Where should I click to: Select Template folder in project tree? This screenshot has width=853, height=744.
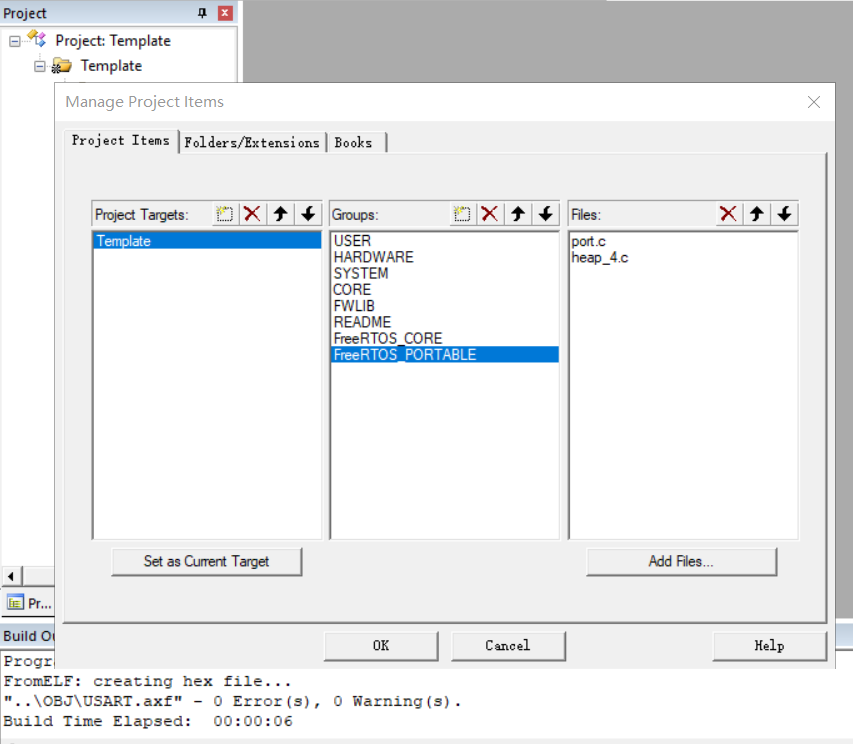pyautogui.click(x=111, y=66)
